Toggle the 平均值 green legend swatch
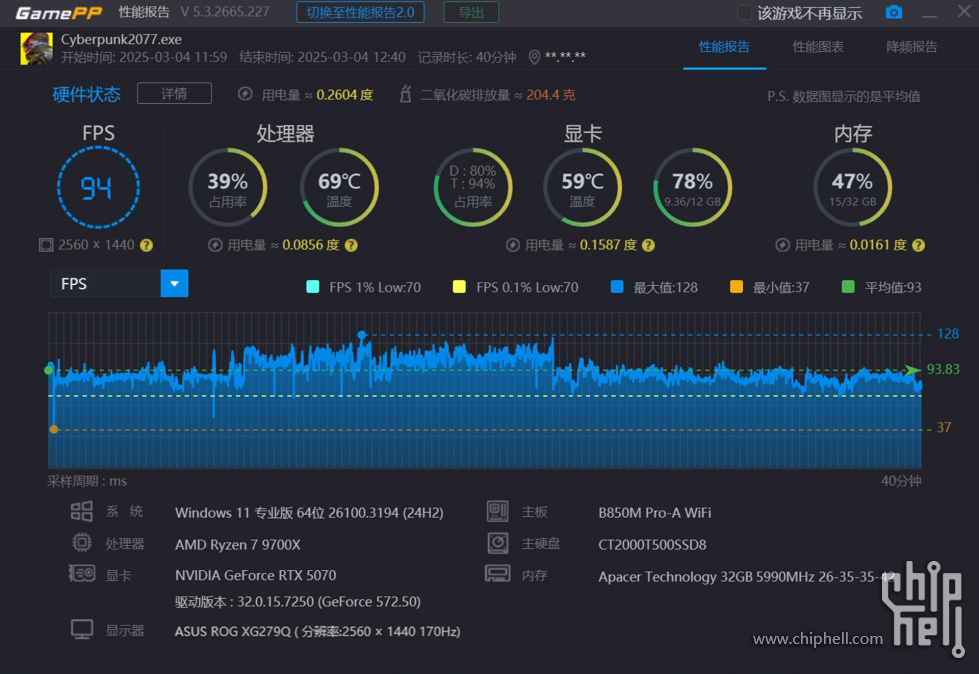979x674 pixels. 848,287
